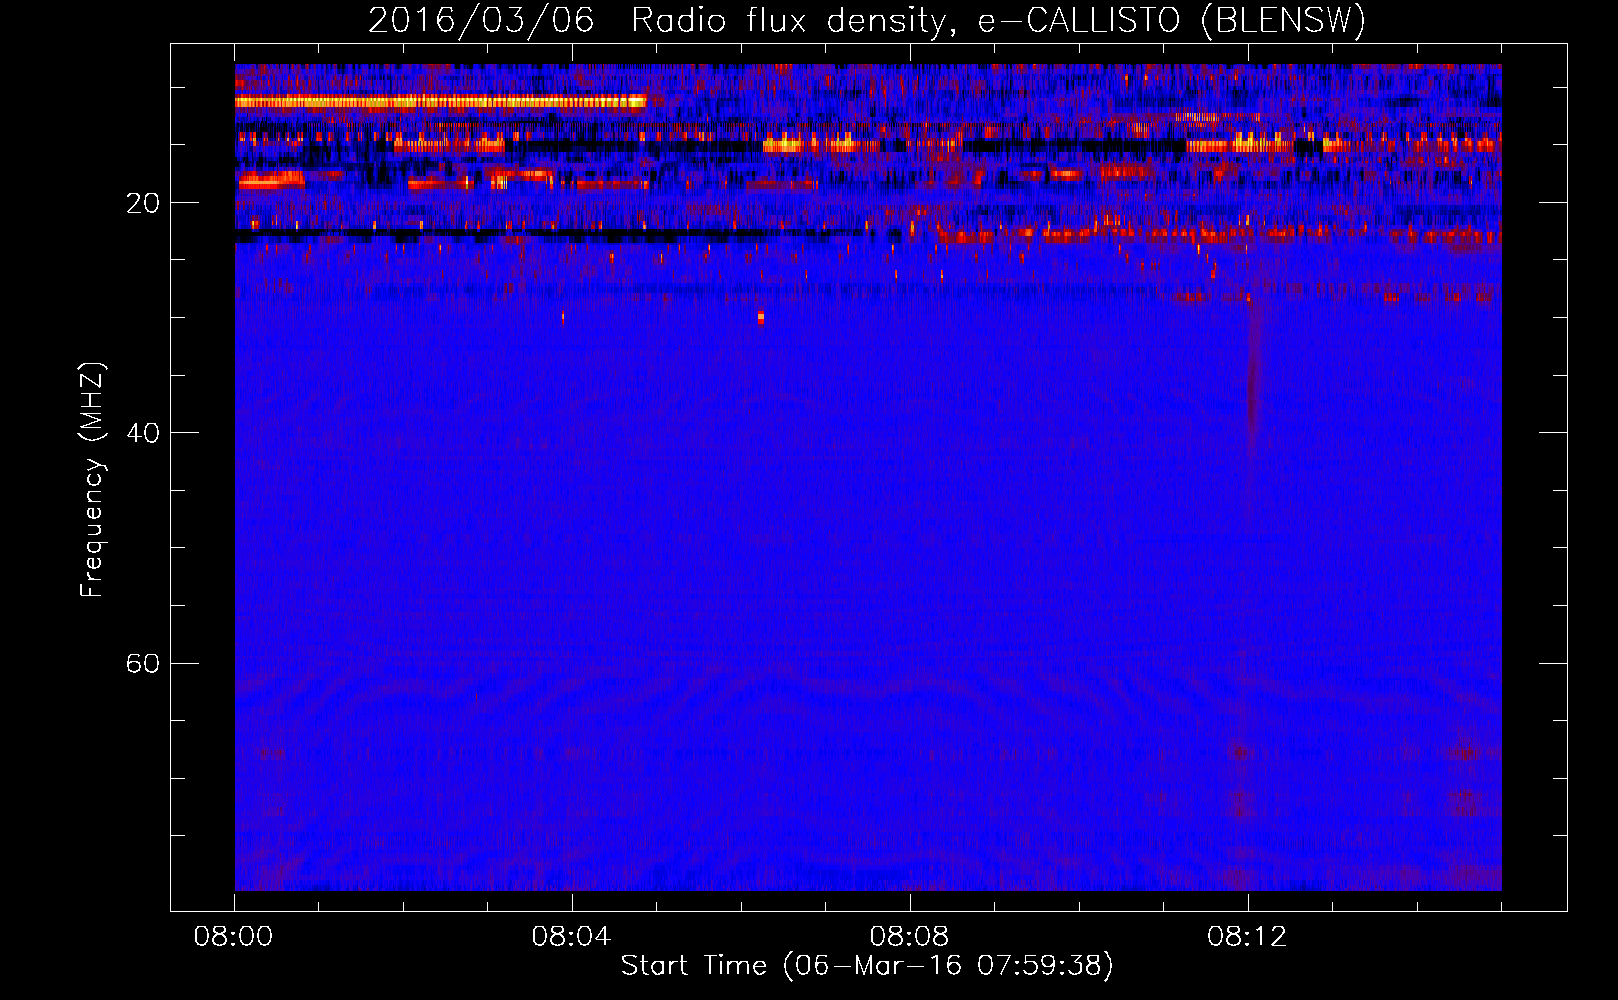This screenshot has height=1000, width=1618.
Task: Click the 60 MHz frequency tick label
Action: pos(143,664)
